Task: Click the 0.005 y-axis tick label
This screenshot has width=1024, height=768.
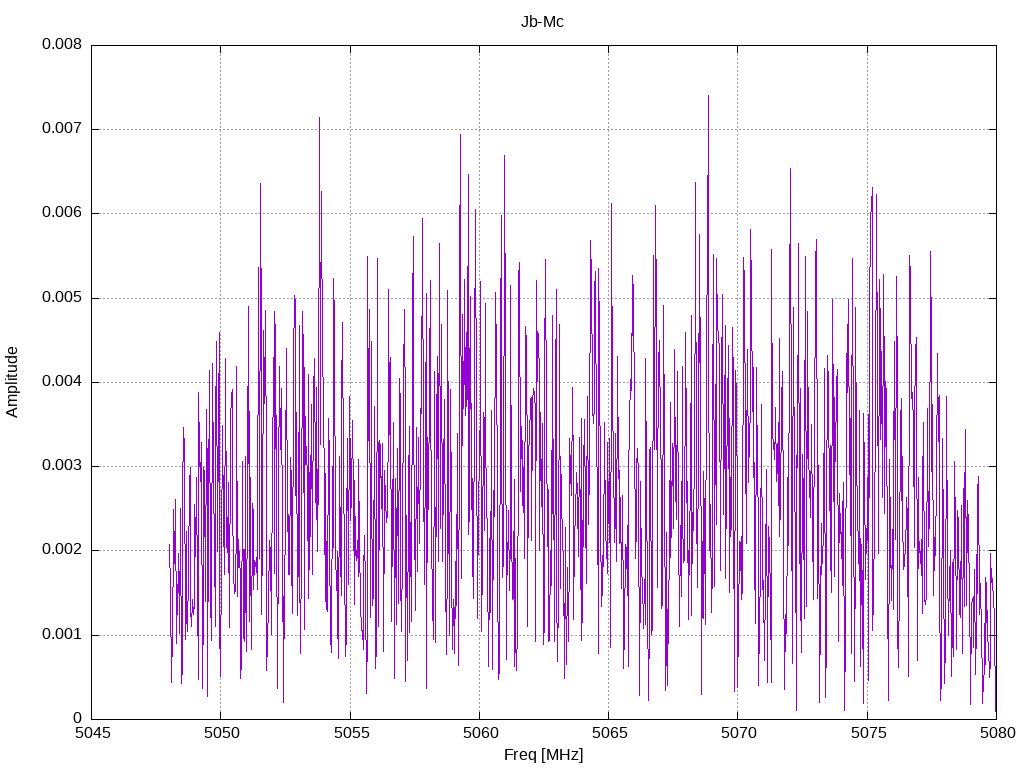Action: coord(62,297)
